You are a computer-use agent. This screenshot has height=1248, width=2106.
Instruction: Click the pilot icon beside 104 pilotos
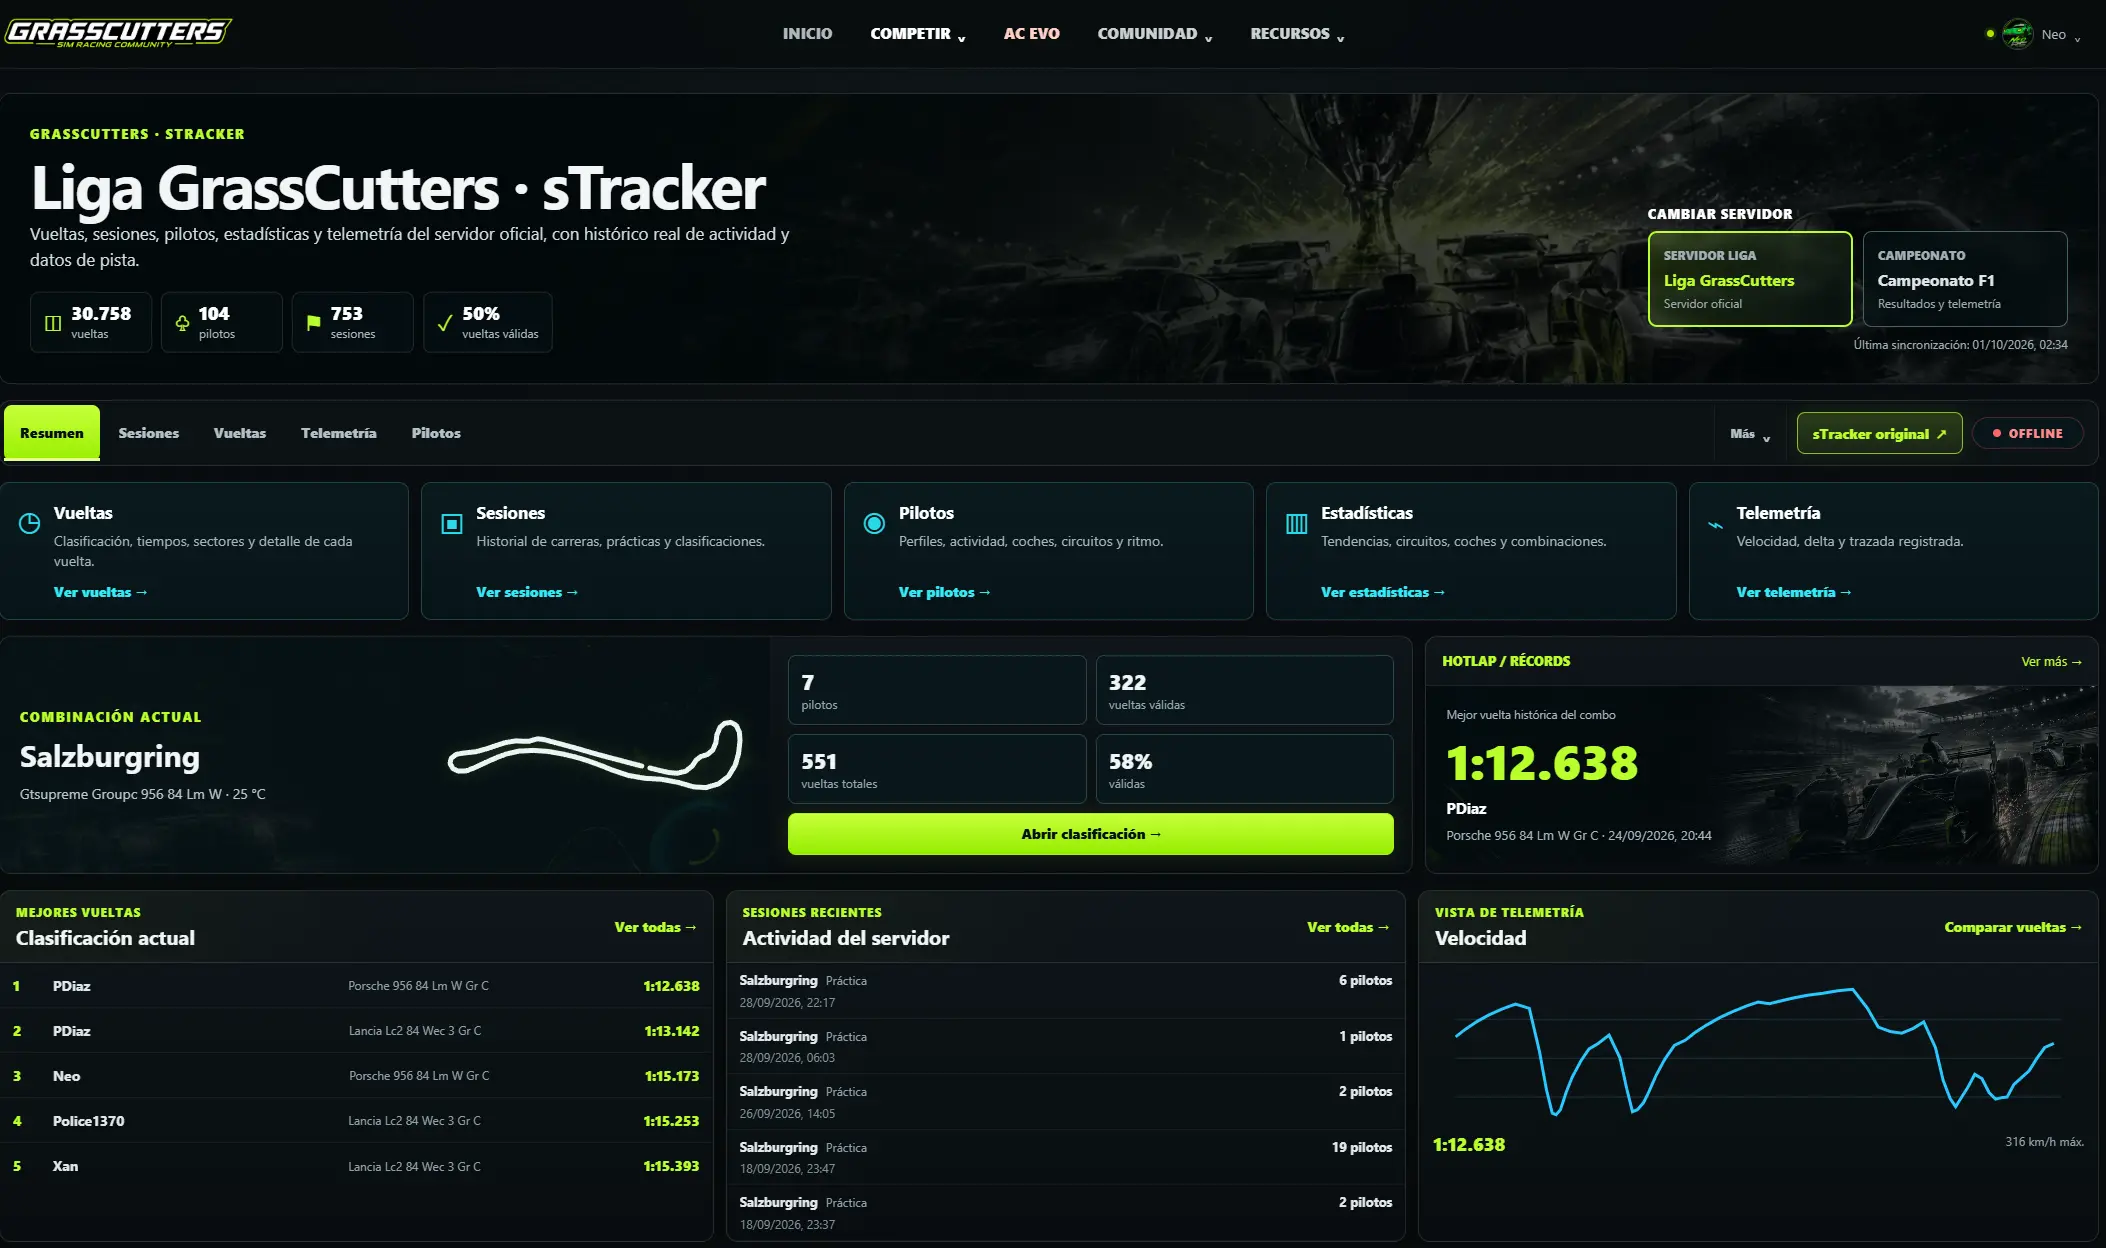click(182, 323)
